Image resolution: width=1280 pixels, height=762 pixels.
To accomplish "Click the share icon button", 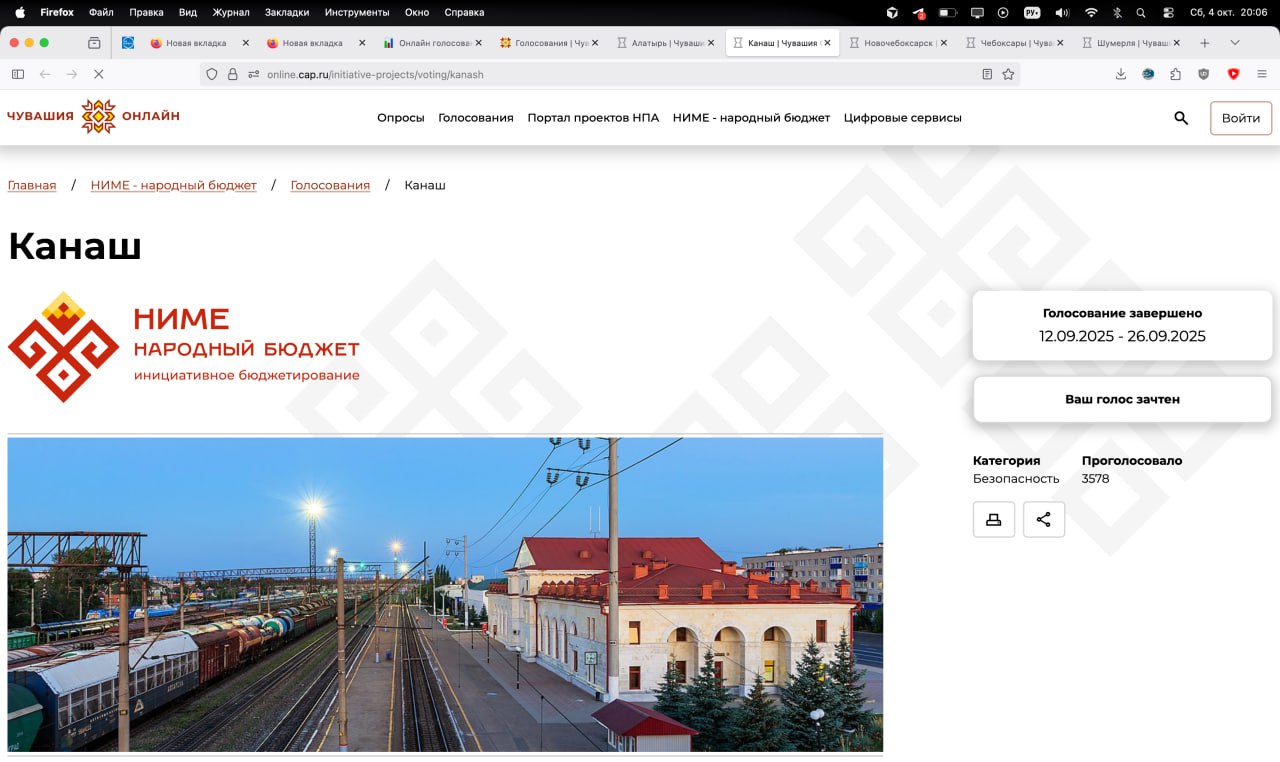I will coord(1043,519).
